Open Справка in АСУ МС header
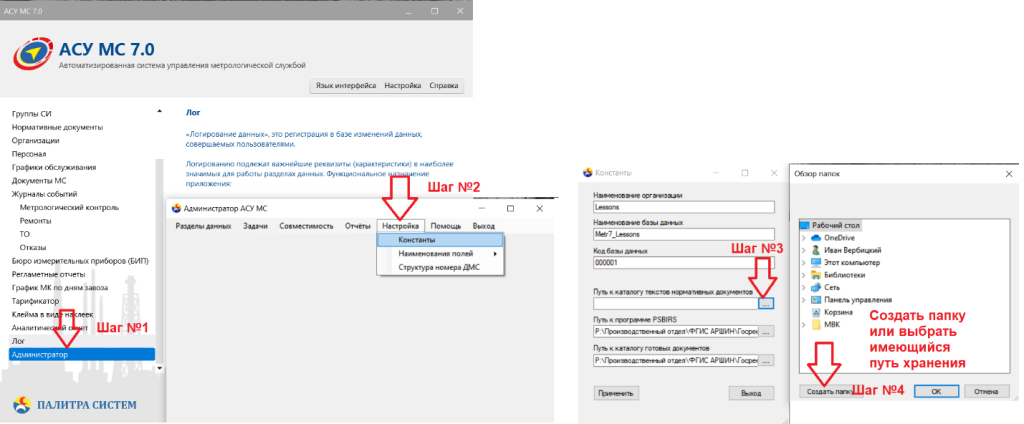This screenshot has height=424, width=1024. [x=443, y=86]
